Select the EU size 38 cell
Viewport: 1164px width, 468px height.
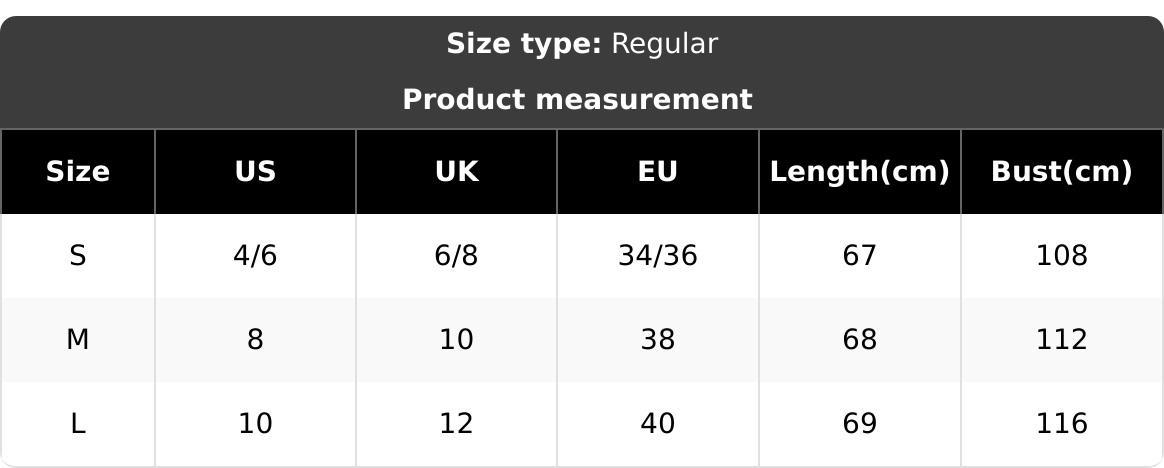657,340
